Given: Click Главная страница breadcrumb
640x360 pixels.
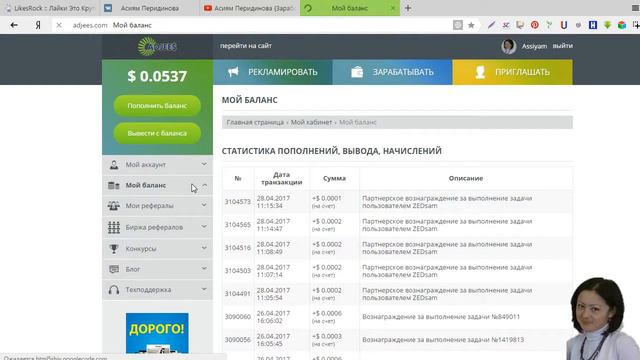Looking at the screenshot, I should click(x=255, y=122).
